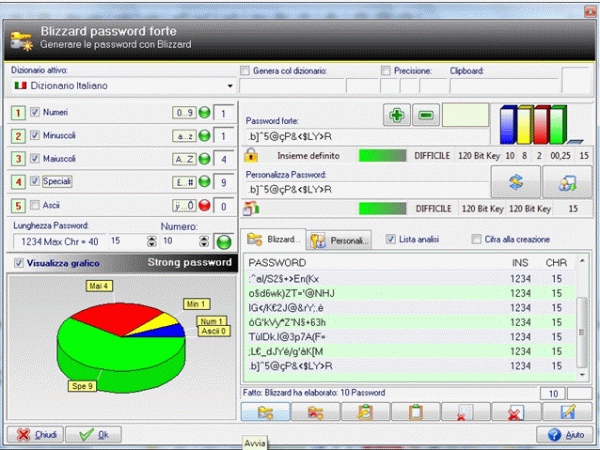Click the Italian flag chart icon
Viewport: 600px width, 450px height.
tap(251, 208)
